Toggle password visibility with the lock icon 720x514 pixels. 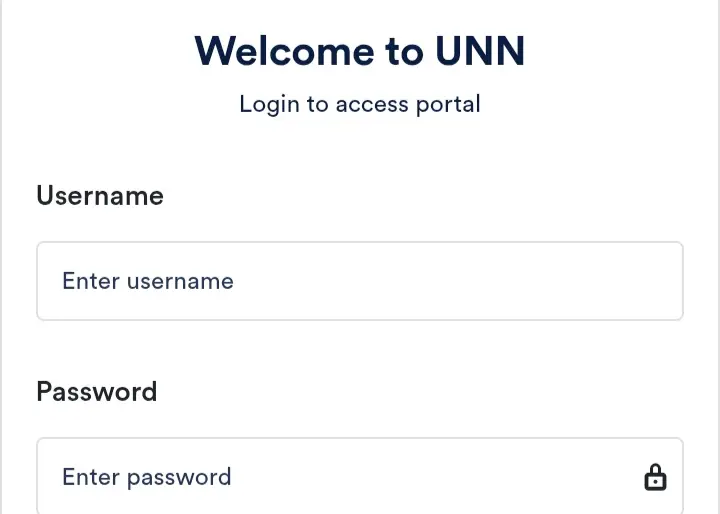tap(655, 478)
